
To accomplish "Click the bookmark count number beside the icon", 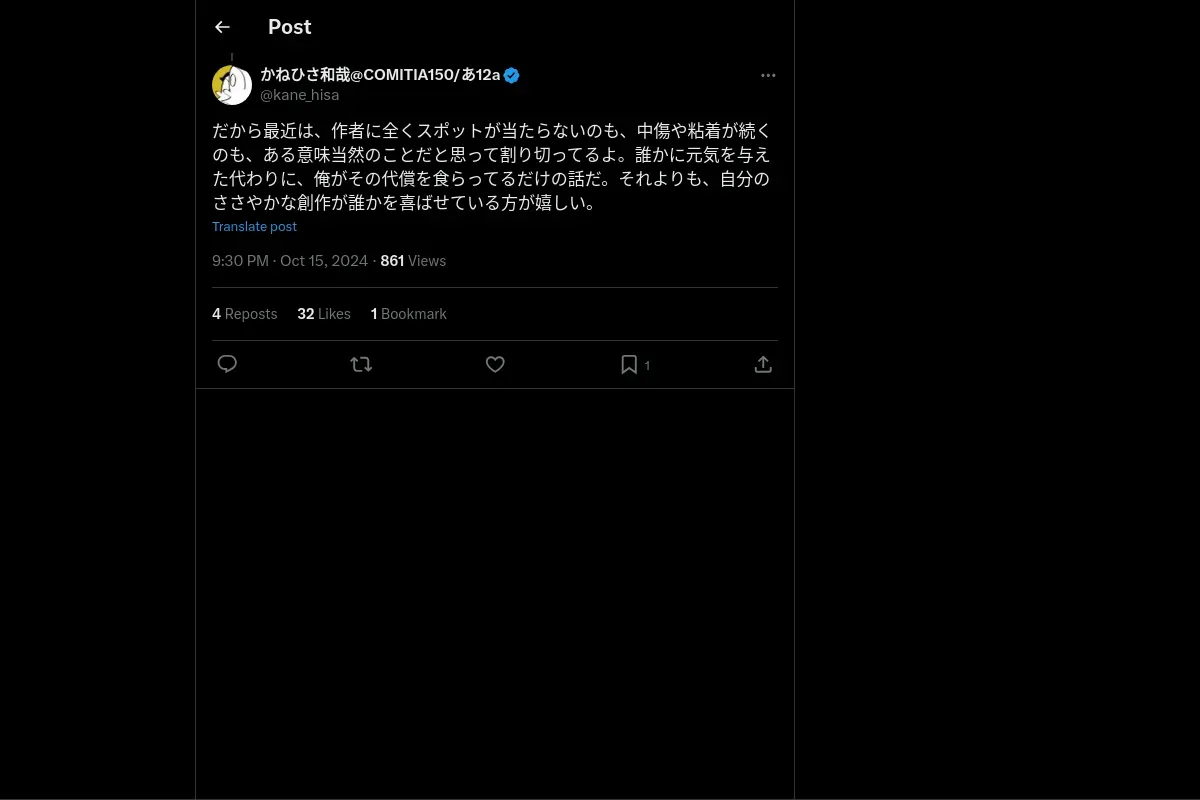I will pyautogui.click(x=647, y=366).
